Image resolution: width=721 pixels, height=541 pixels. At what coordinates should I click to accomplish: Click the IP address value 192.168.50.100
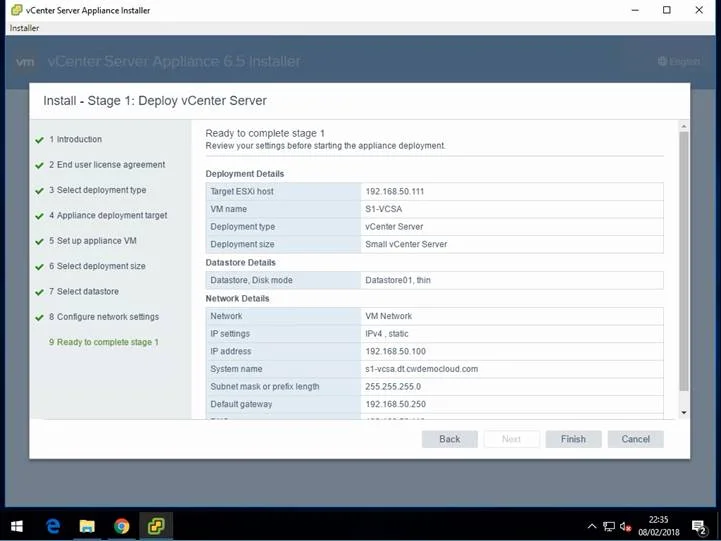click(395, 351)
